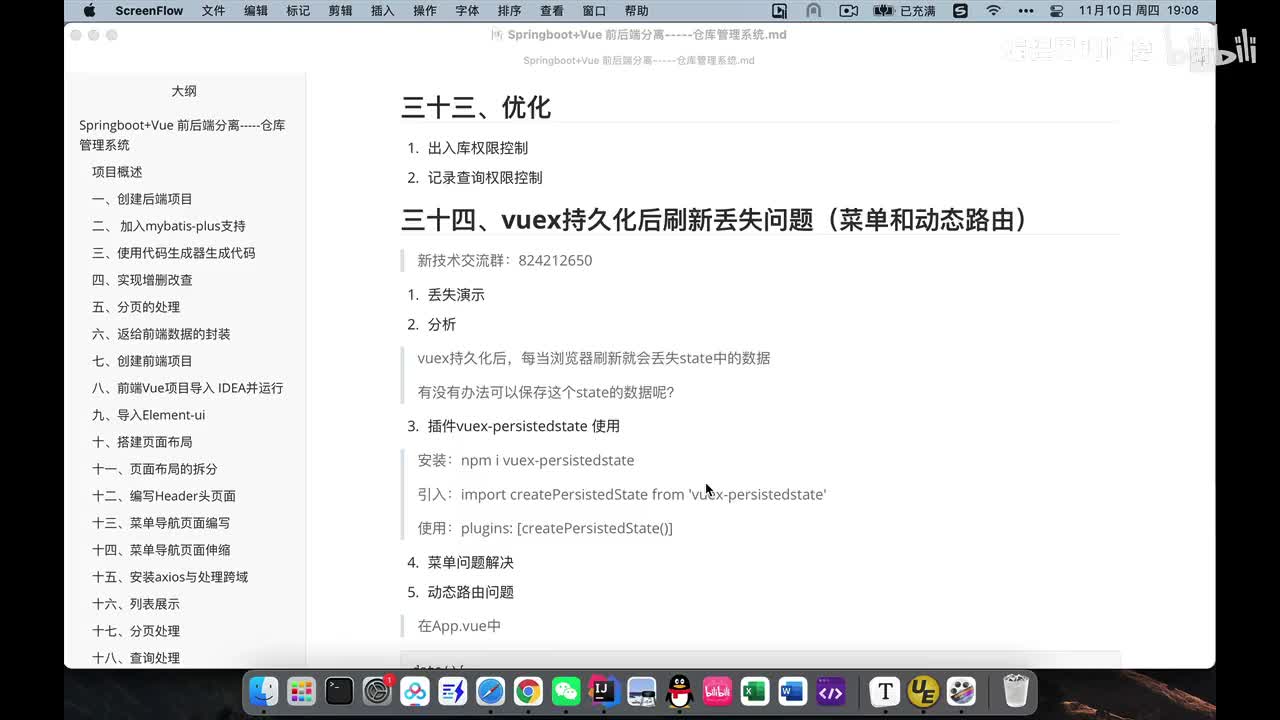The height and width of the screenshot is (720, 1280).
Task: Jump to 九、导入Element-ui in outline
Action: [x=148, y=415]
